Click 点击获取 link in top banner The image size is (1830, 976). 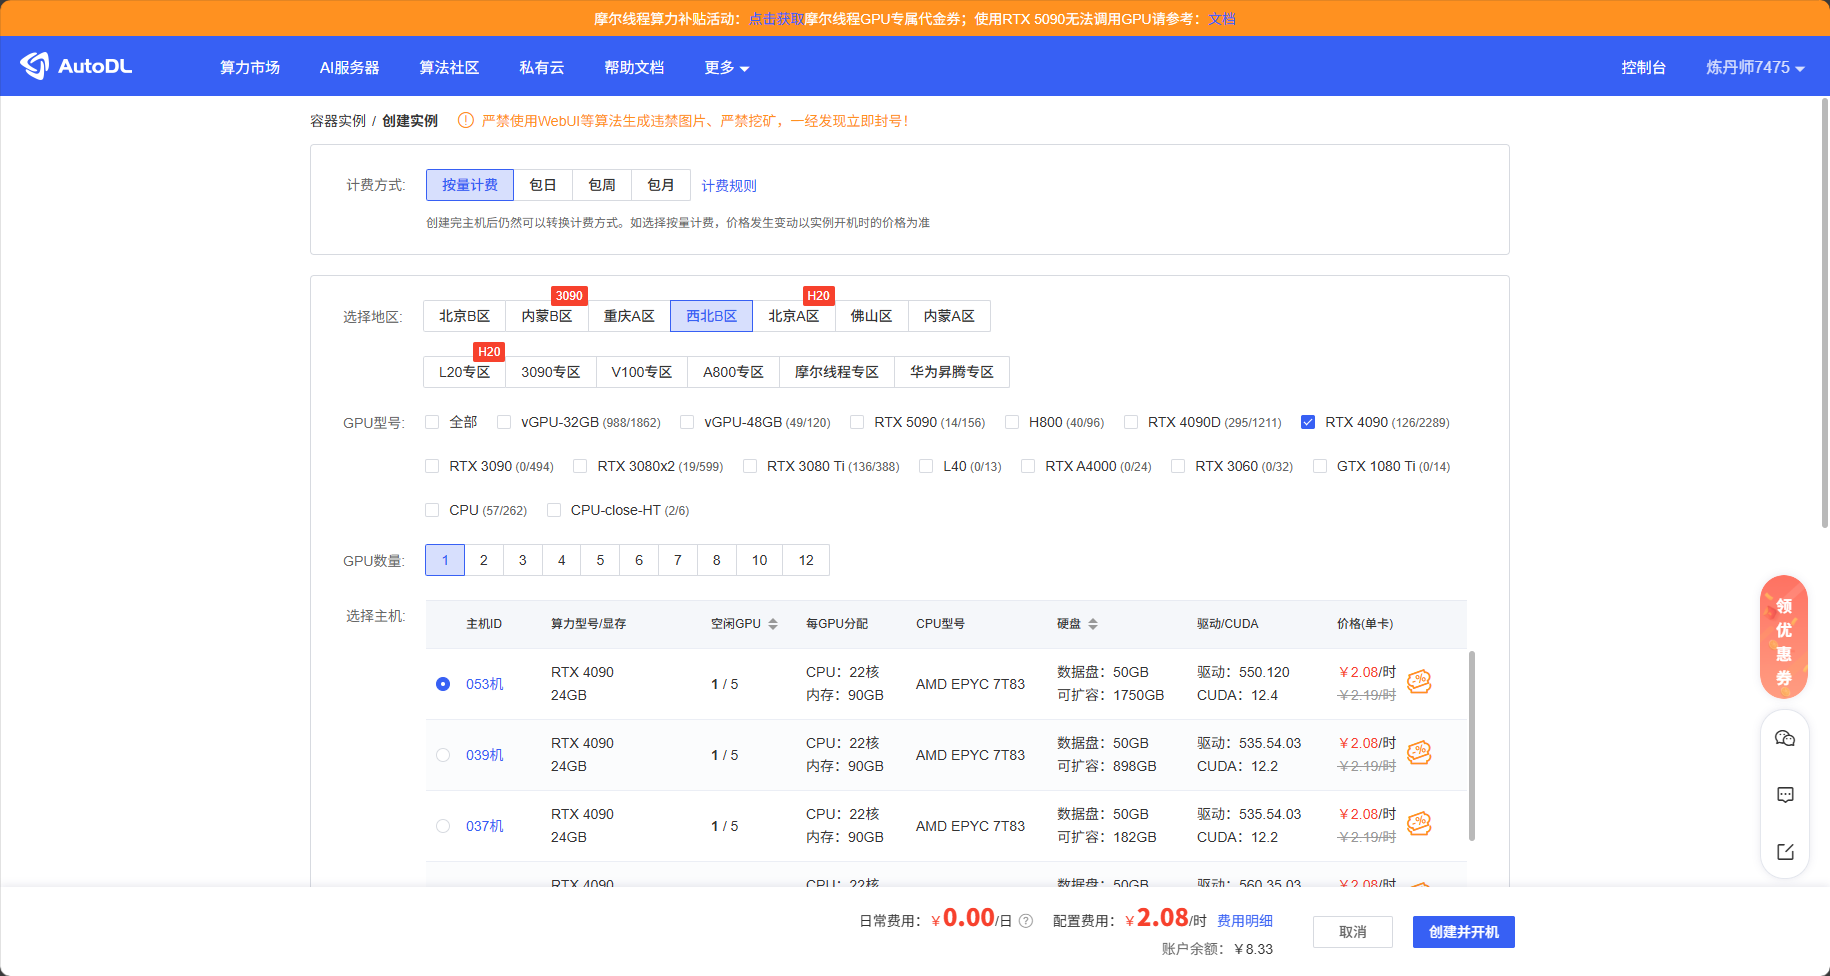776,19
